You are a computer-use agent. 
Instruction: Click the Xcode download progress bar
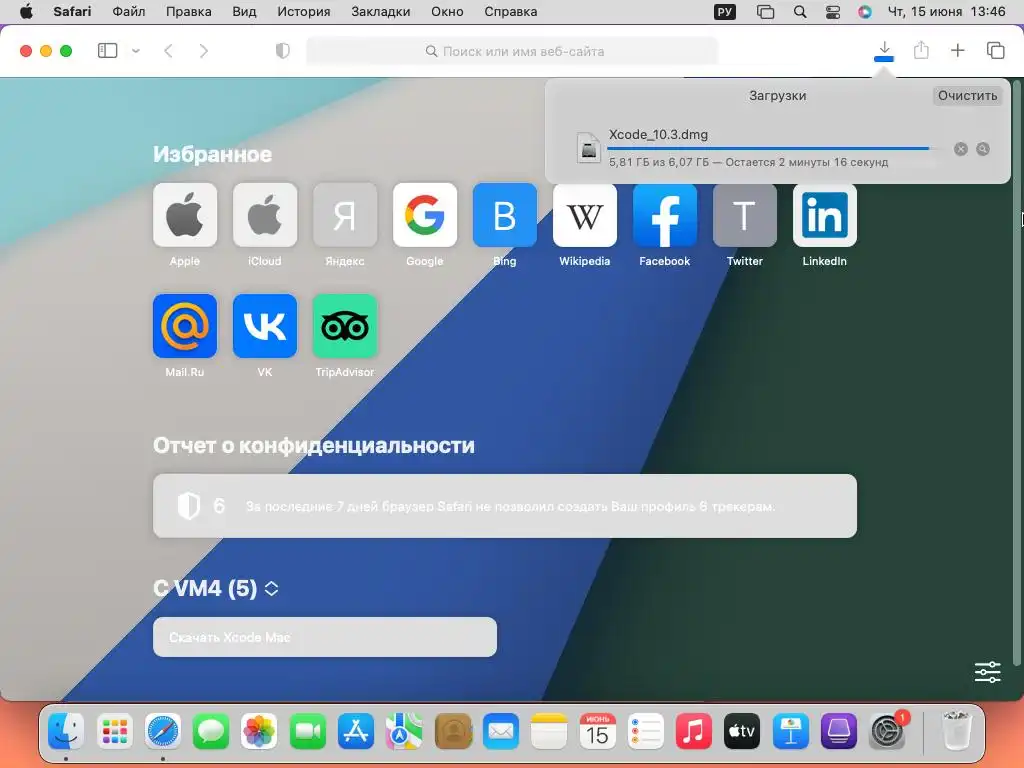point(775,148)
